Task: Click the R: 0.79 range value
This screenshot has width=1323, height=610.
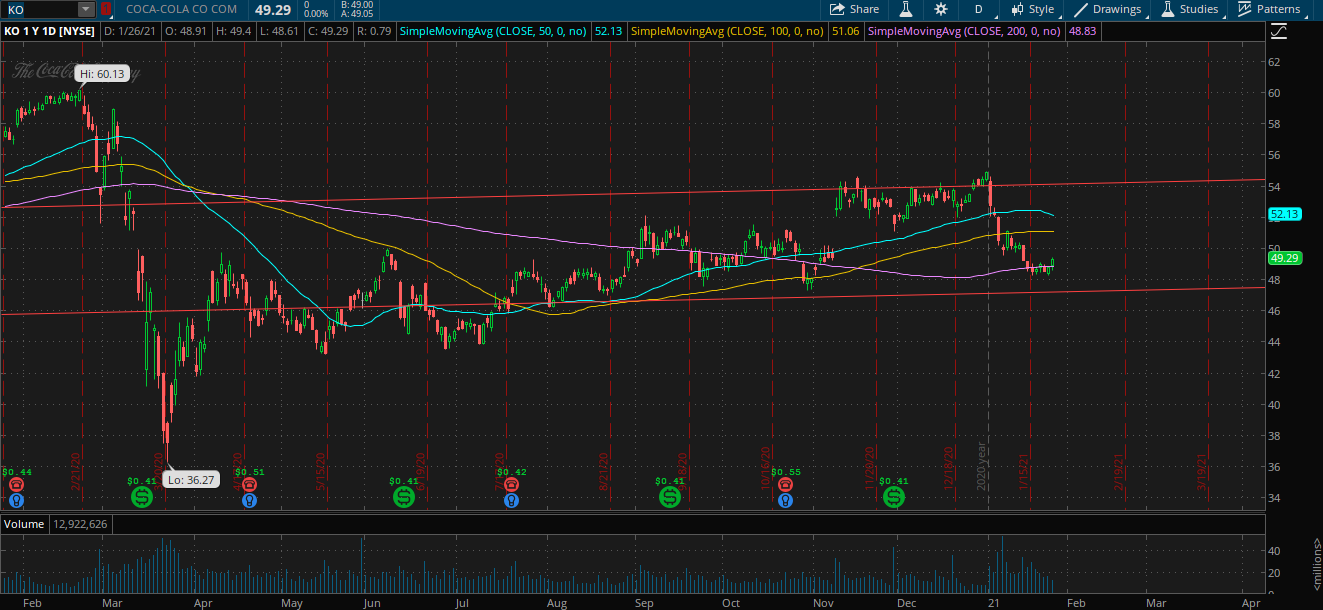Action: [373, 32]
